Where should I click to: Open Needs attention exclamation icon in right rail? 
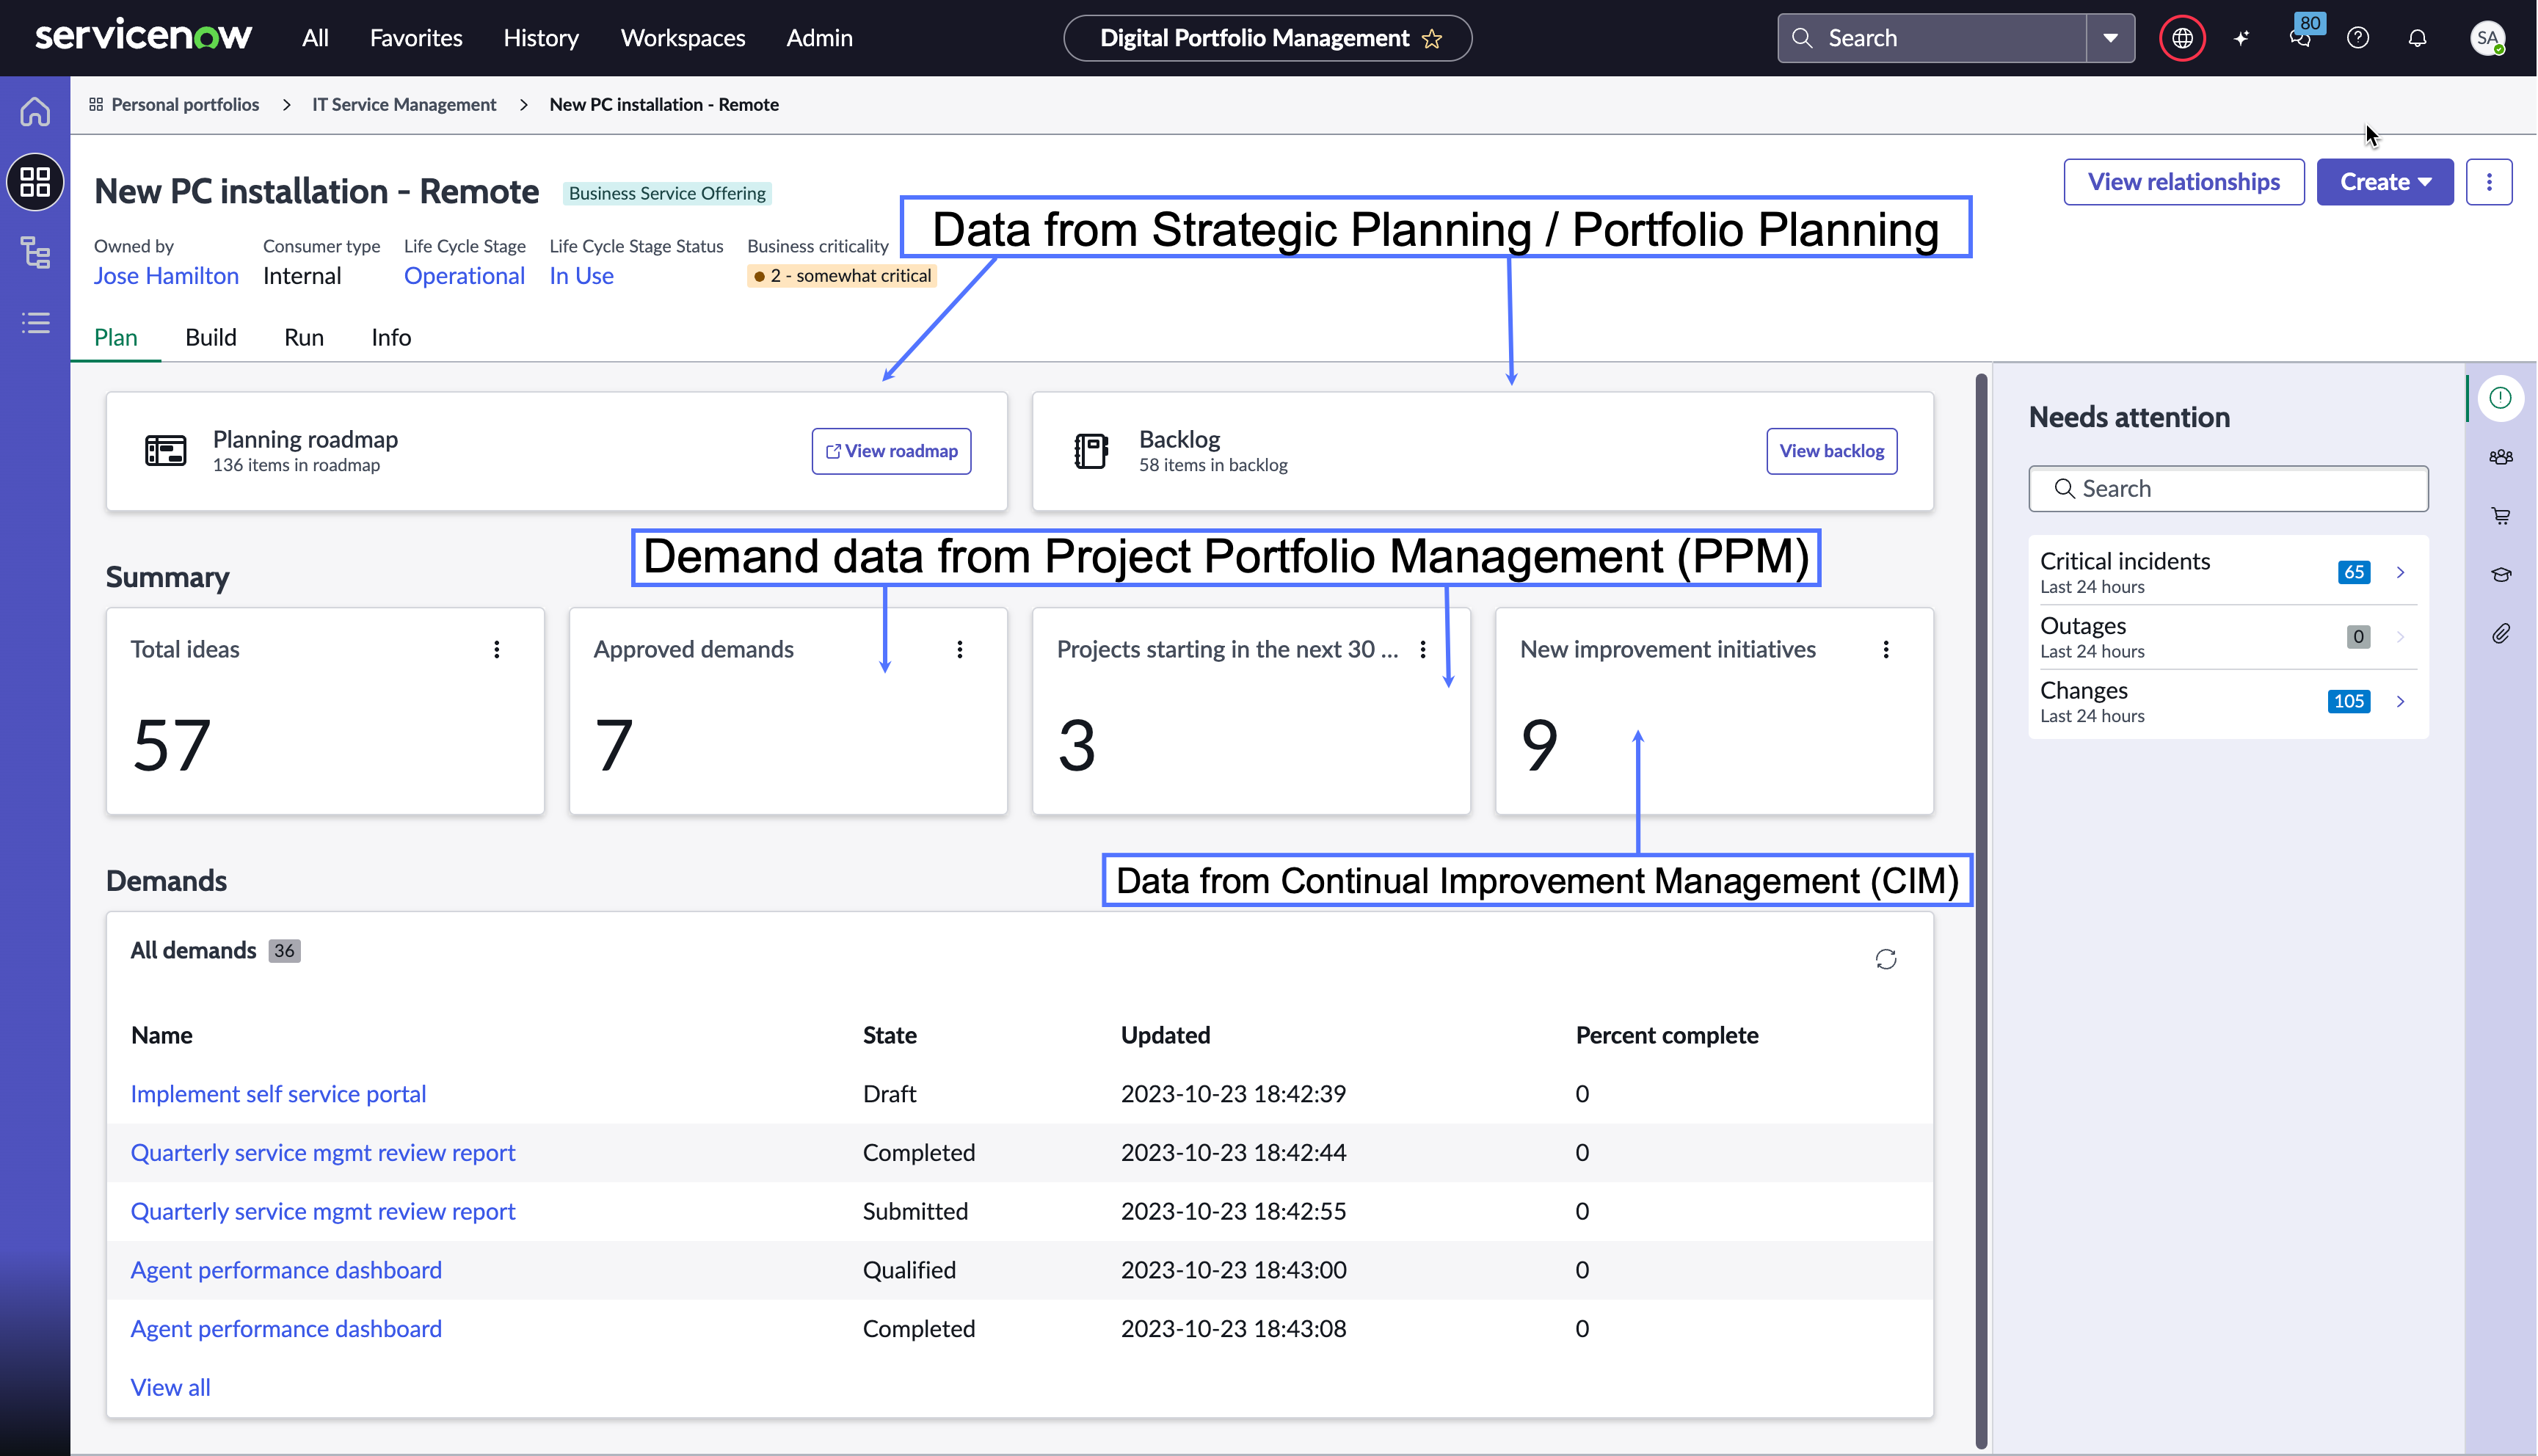pos(2500,398)
